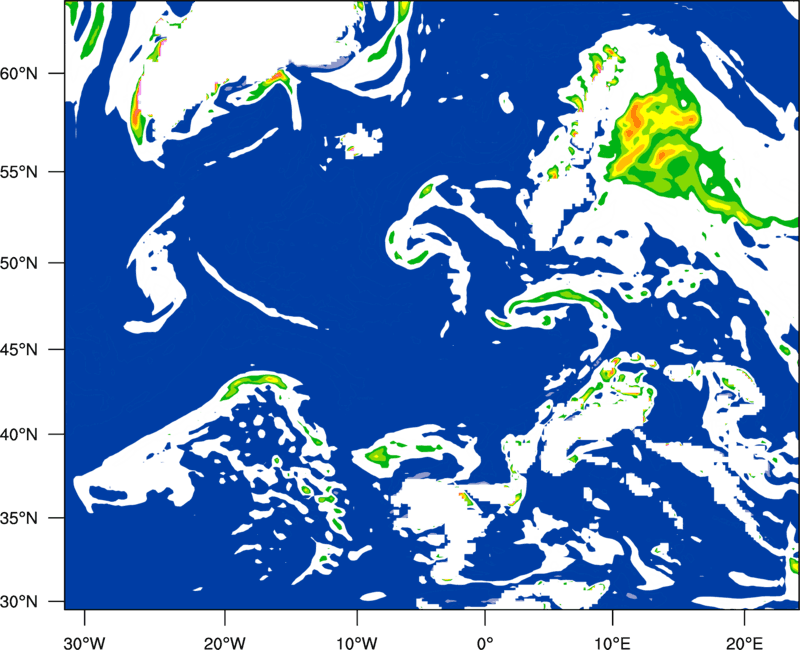Click the 0° longitude label
Image resolution: width=800 pixels, height=650 pixels.
pos(485,643)
